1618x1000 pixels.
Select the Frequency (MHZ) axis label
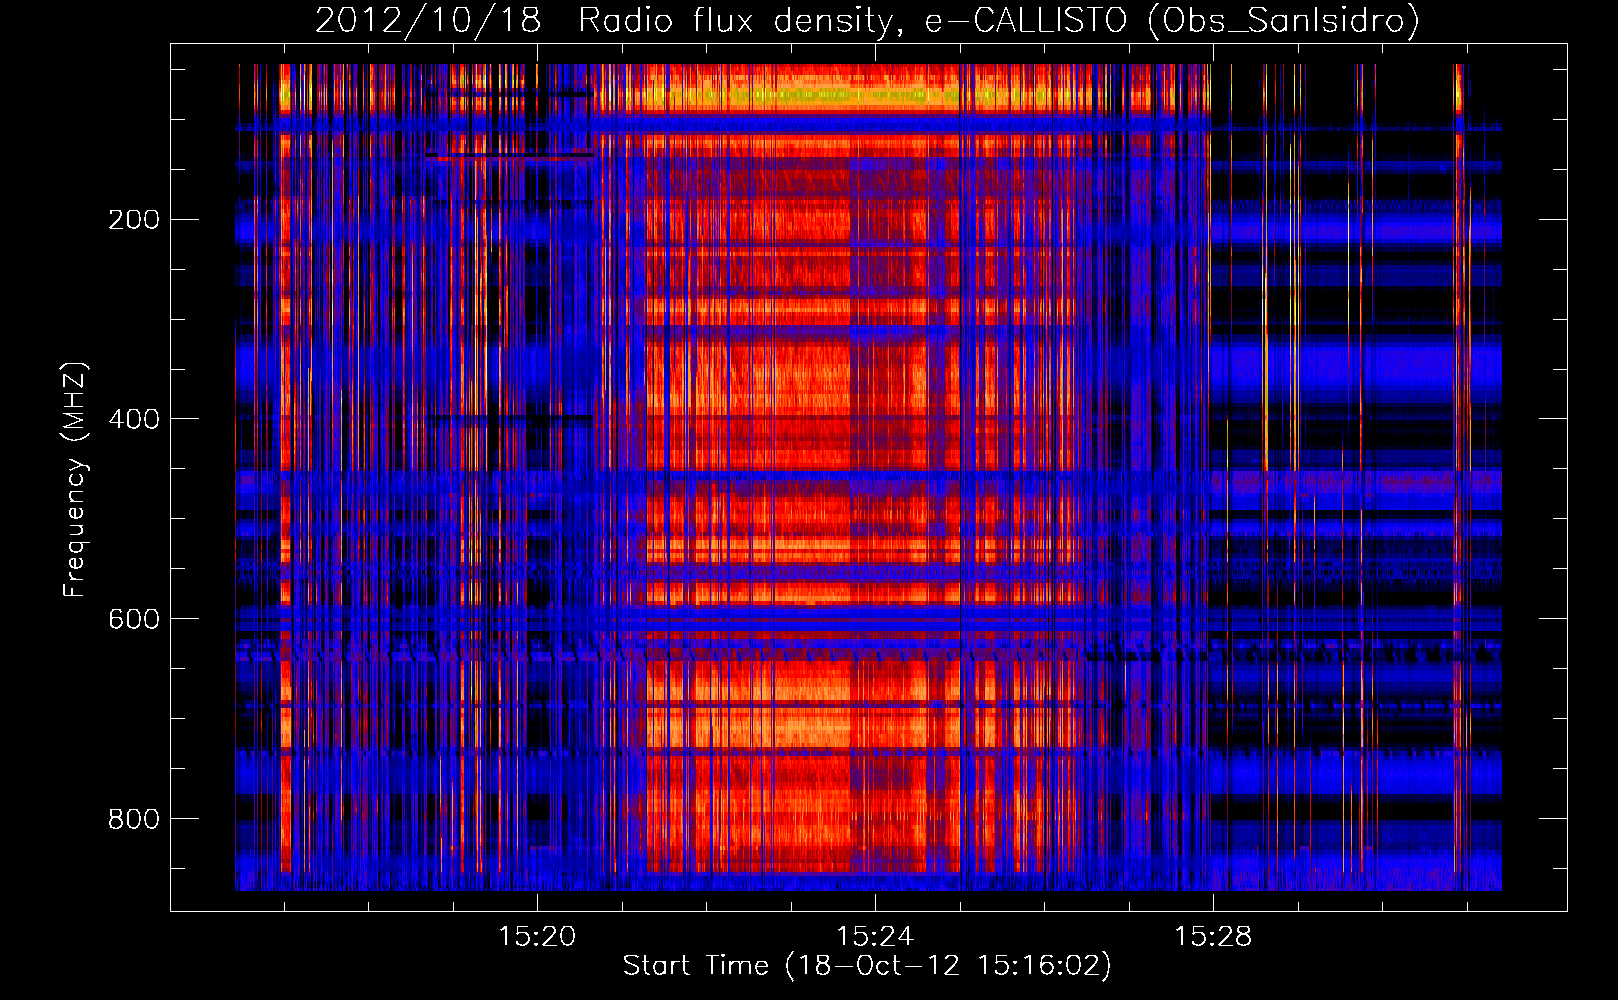[75, 479]
